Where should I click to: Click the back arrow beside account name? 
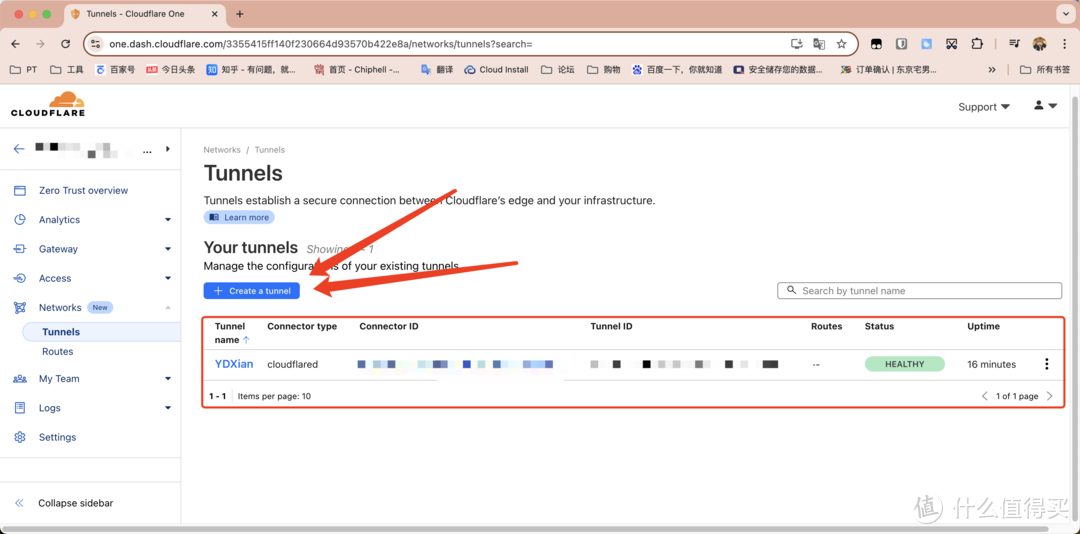(x=18, y=149)
